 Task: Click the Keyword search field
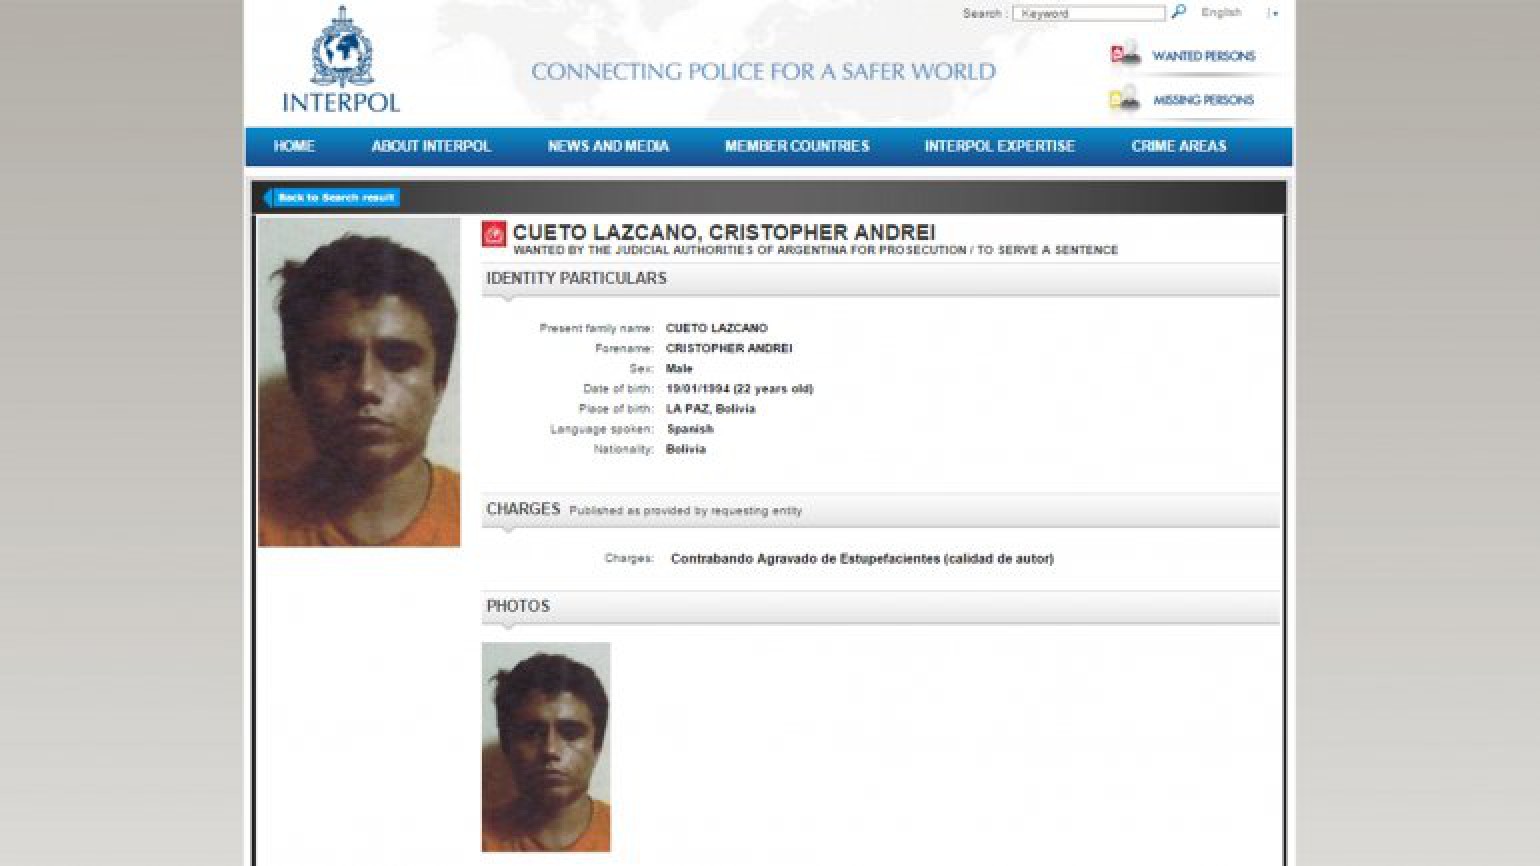coord(1089,13)
